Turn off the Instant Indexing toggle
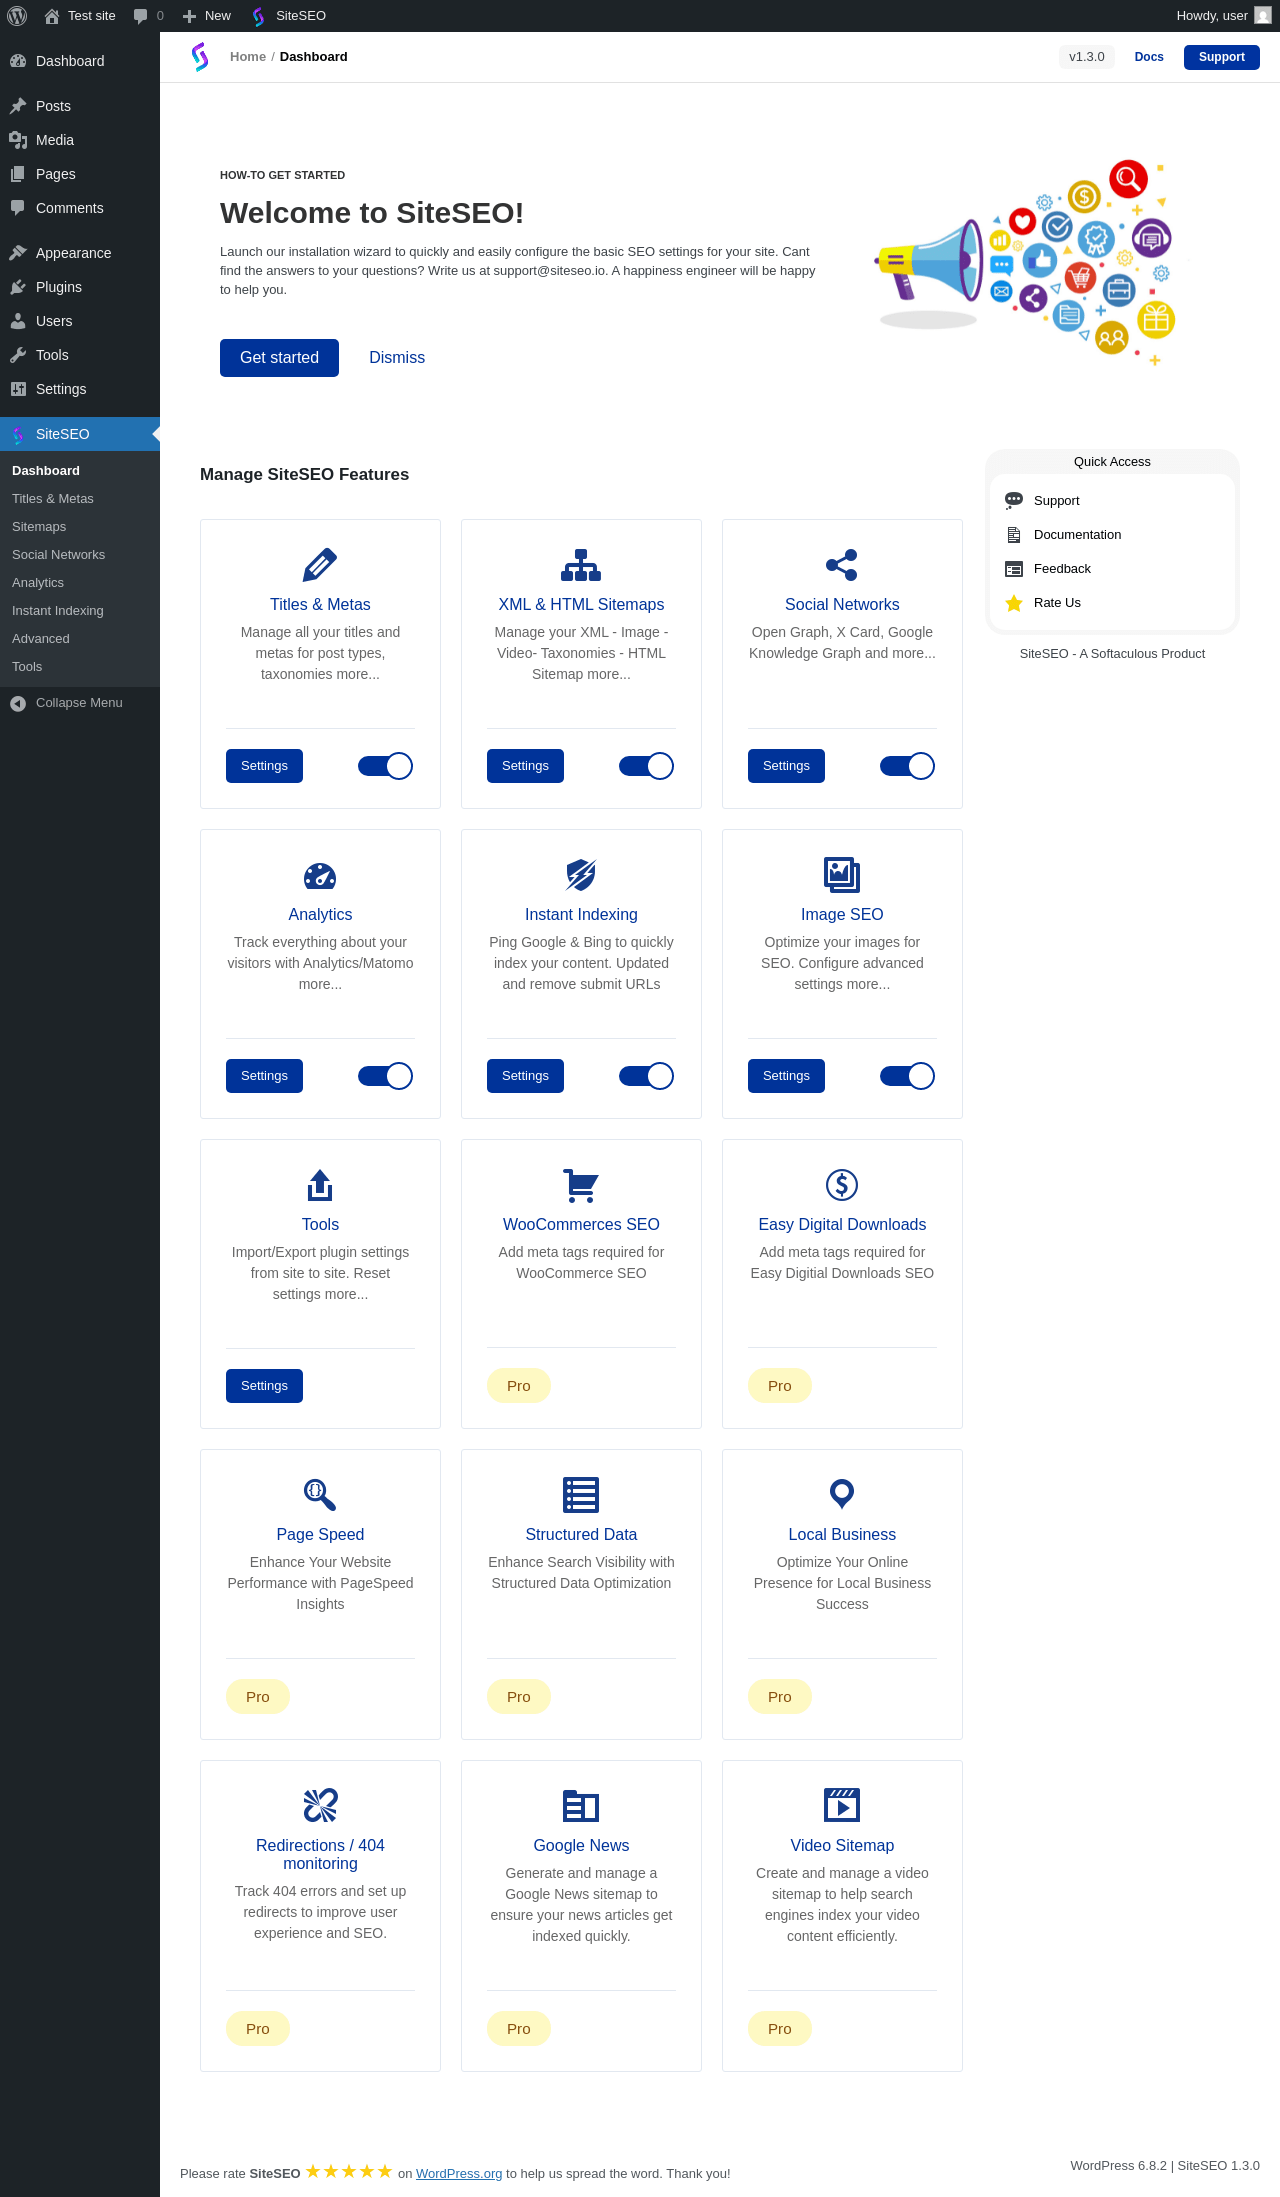Screen dimensions: 1280x2197 point(646,1076)
